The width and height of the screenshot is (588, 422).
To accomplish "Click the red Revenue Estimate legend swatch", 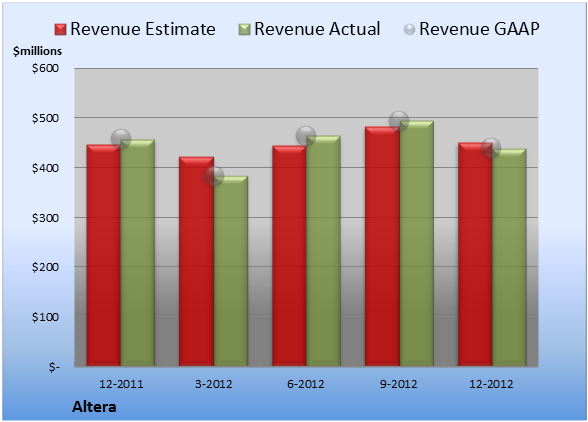I will (60, 30).
